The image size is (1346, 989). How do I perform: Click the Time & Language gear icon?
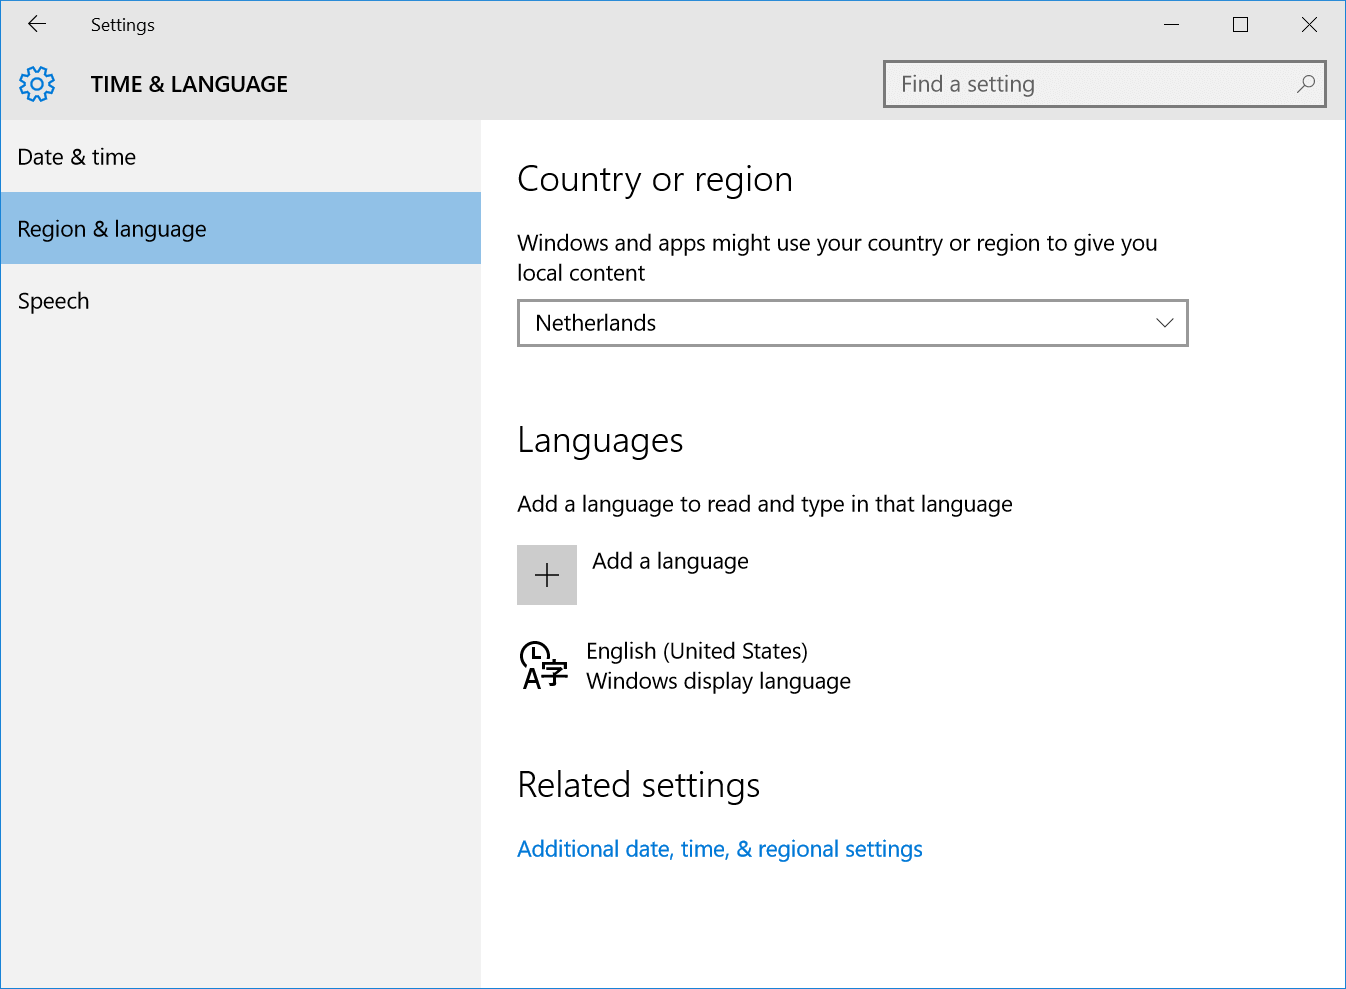point(37,84)
